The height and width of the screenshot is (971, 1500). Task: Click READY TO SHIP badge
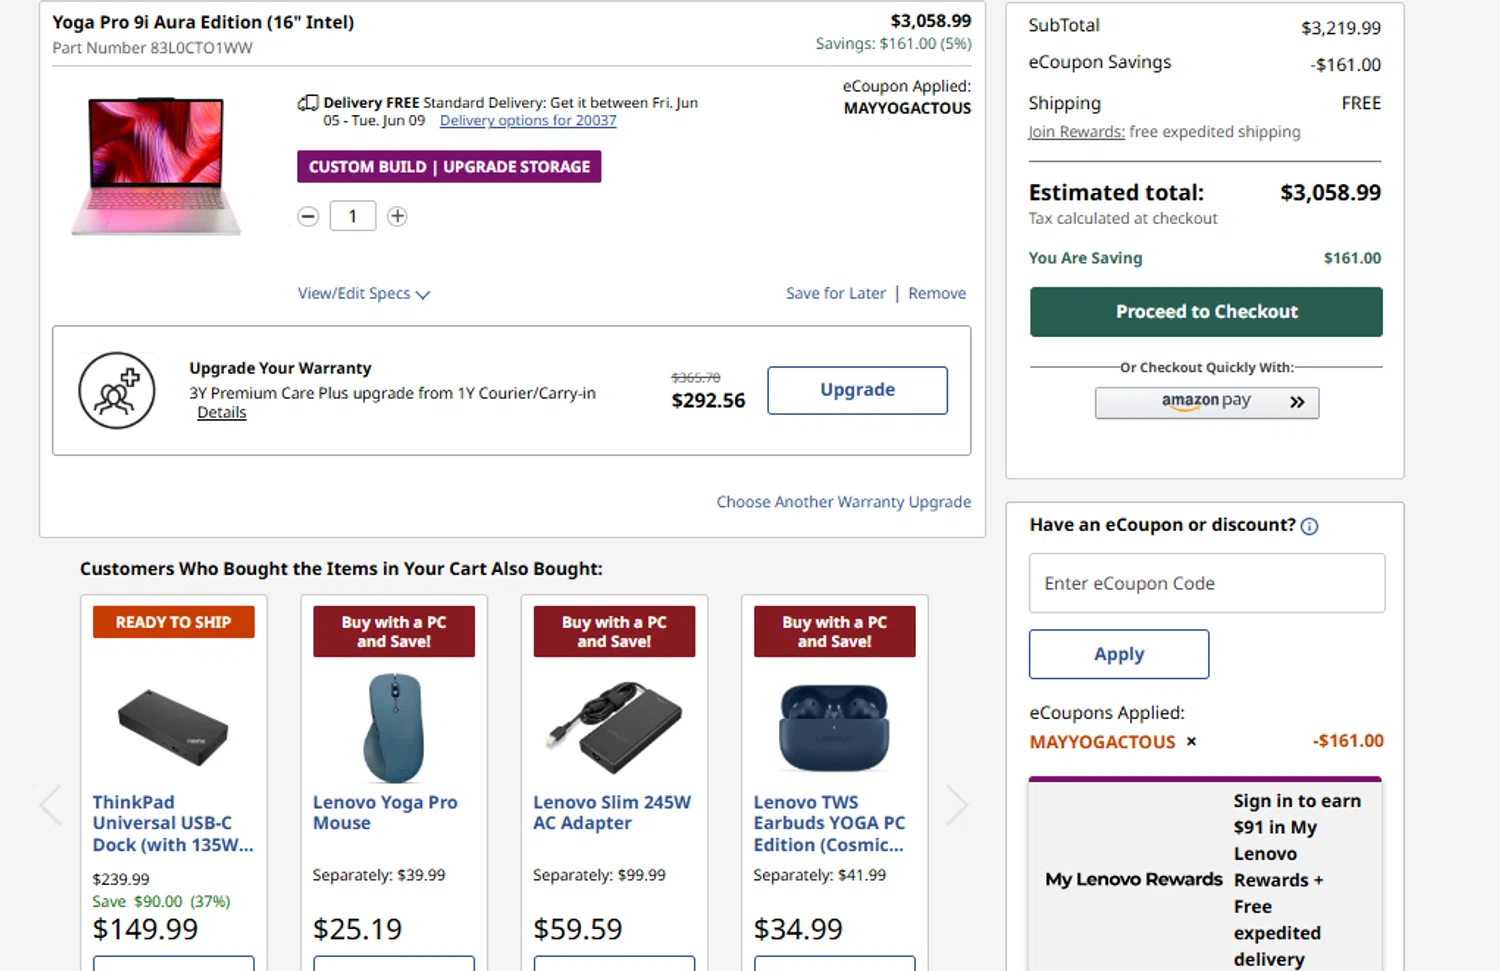coord(173,622)
